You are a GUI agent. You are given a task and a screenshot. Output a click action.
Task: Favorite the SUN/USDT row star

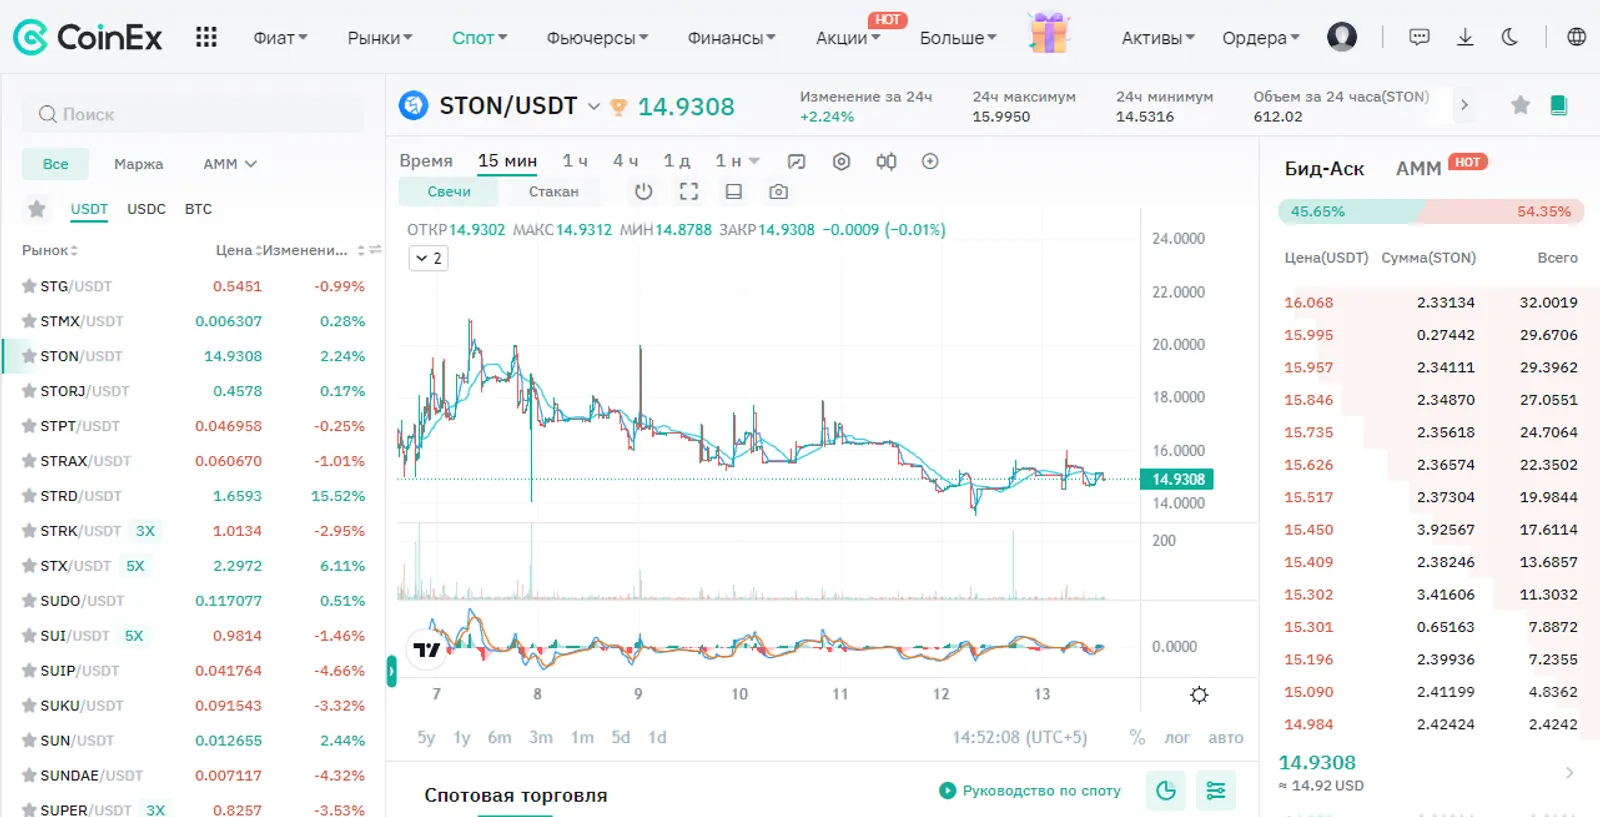tap(29, 741)
